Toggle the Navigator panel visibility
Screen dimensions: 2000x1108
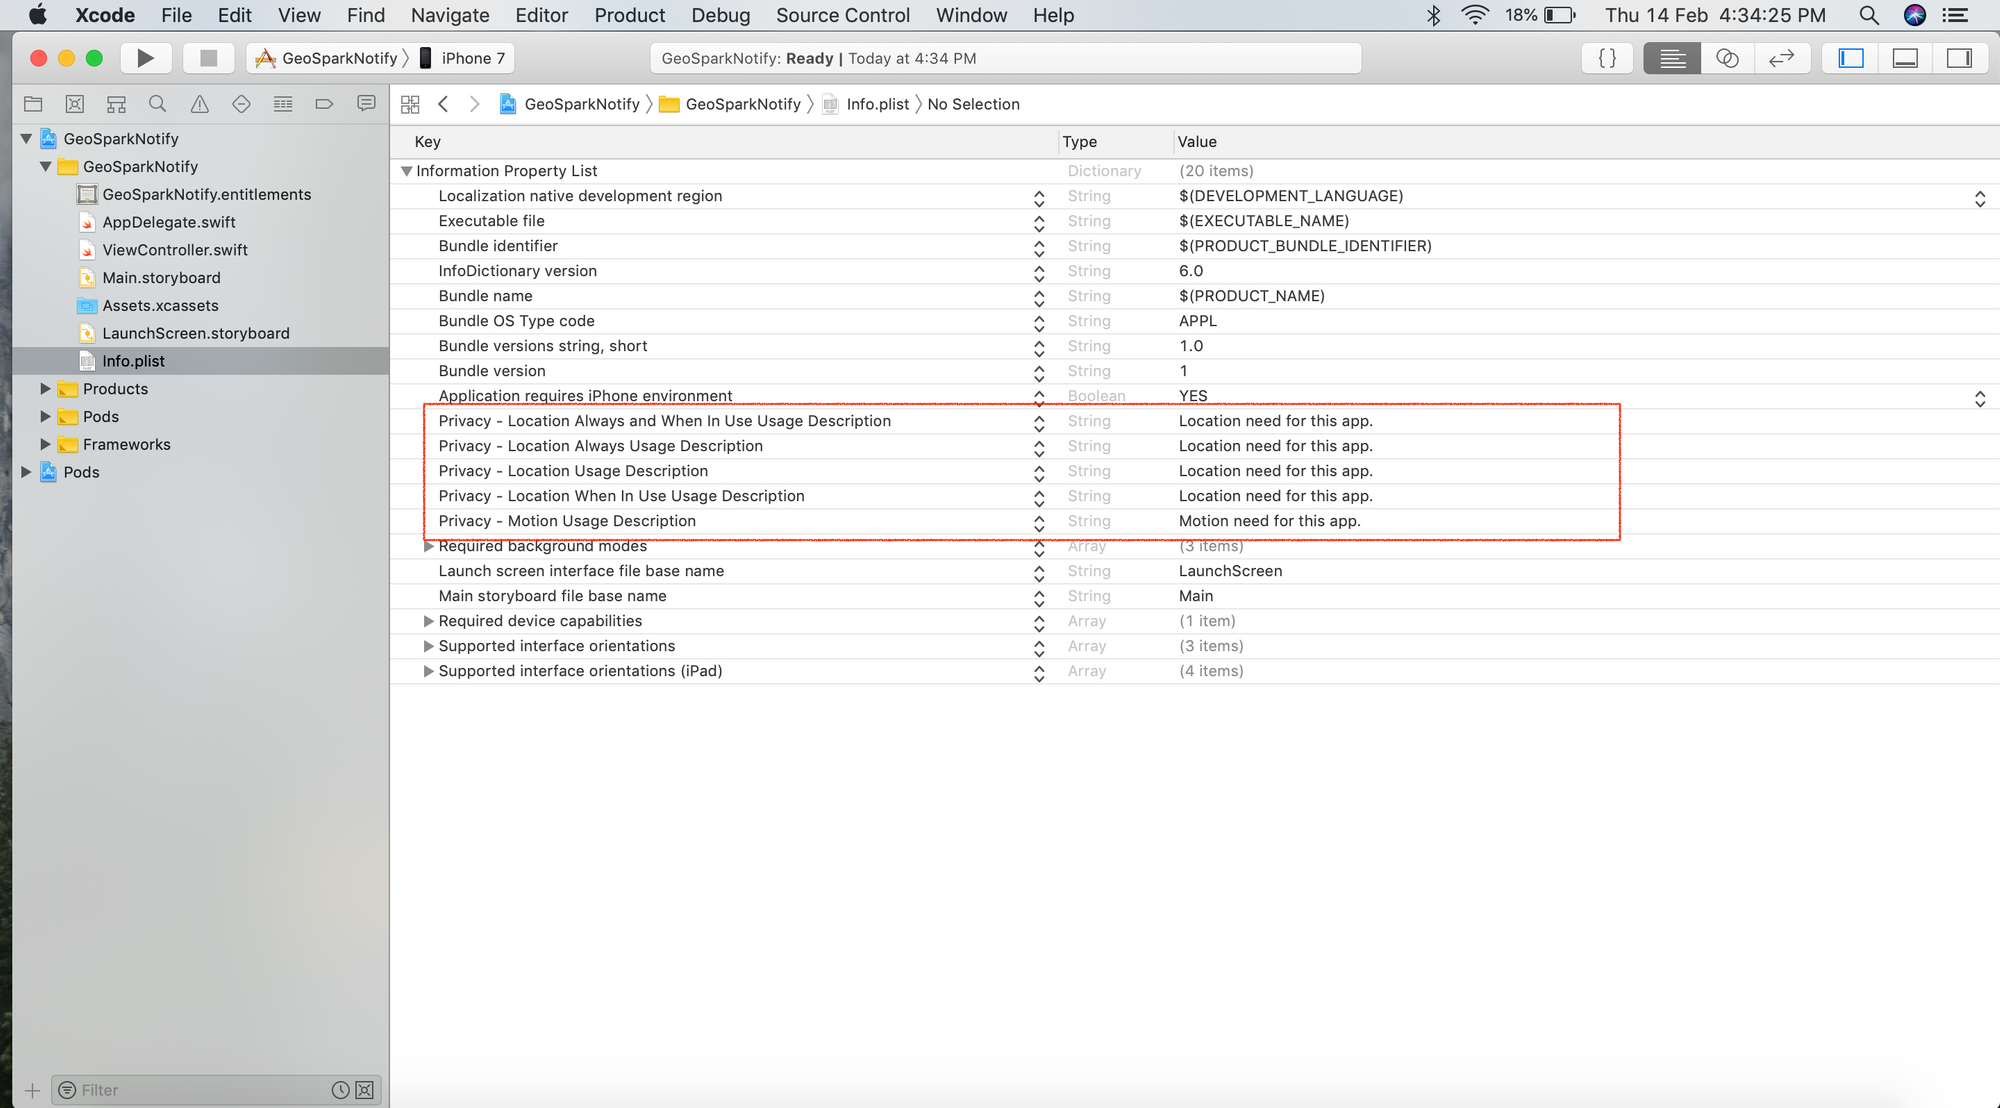1851,58
